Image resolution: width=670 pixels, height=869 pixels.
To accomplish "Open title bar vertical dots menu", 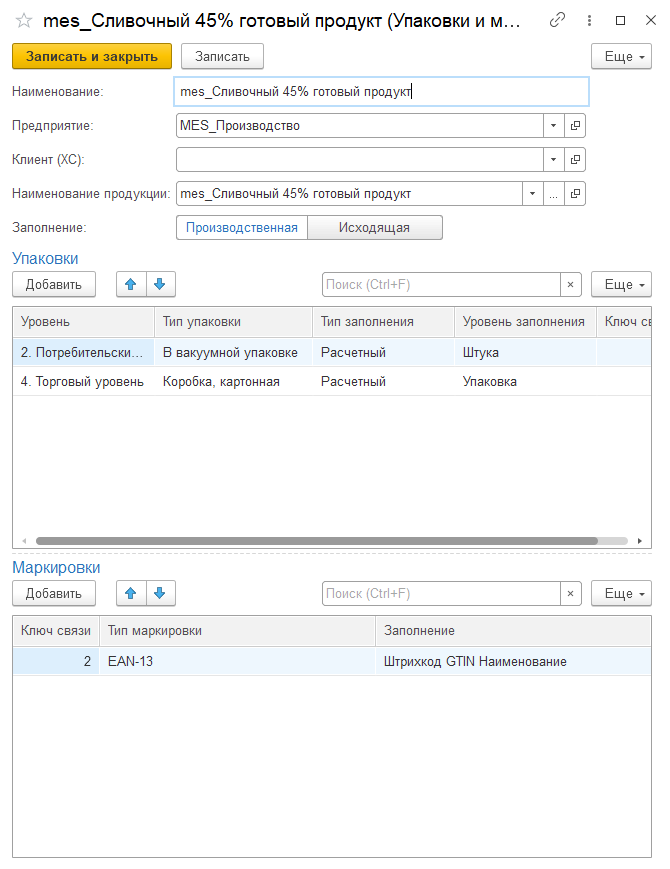I will (590, 20).
